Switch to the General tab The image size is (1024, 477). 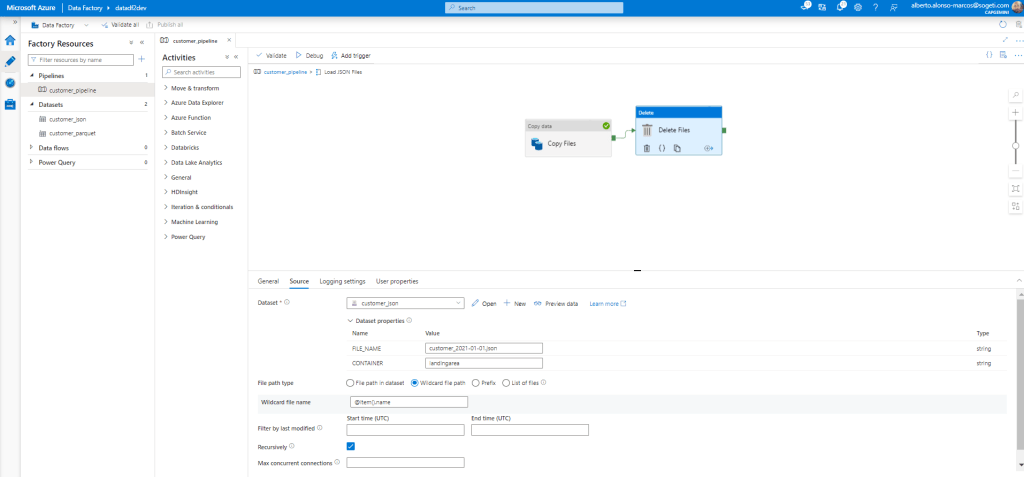pos(268,281)
